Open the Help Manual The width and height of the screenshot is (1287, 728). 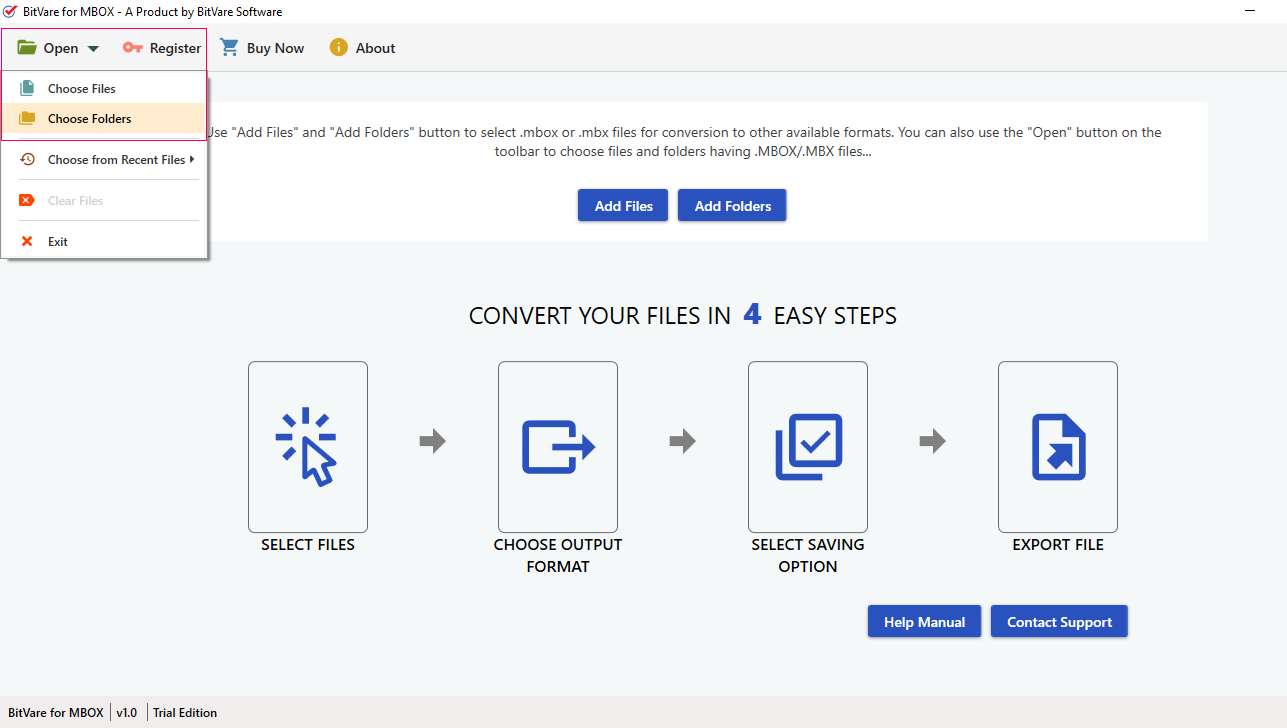click(924, 622)
